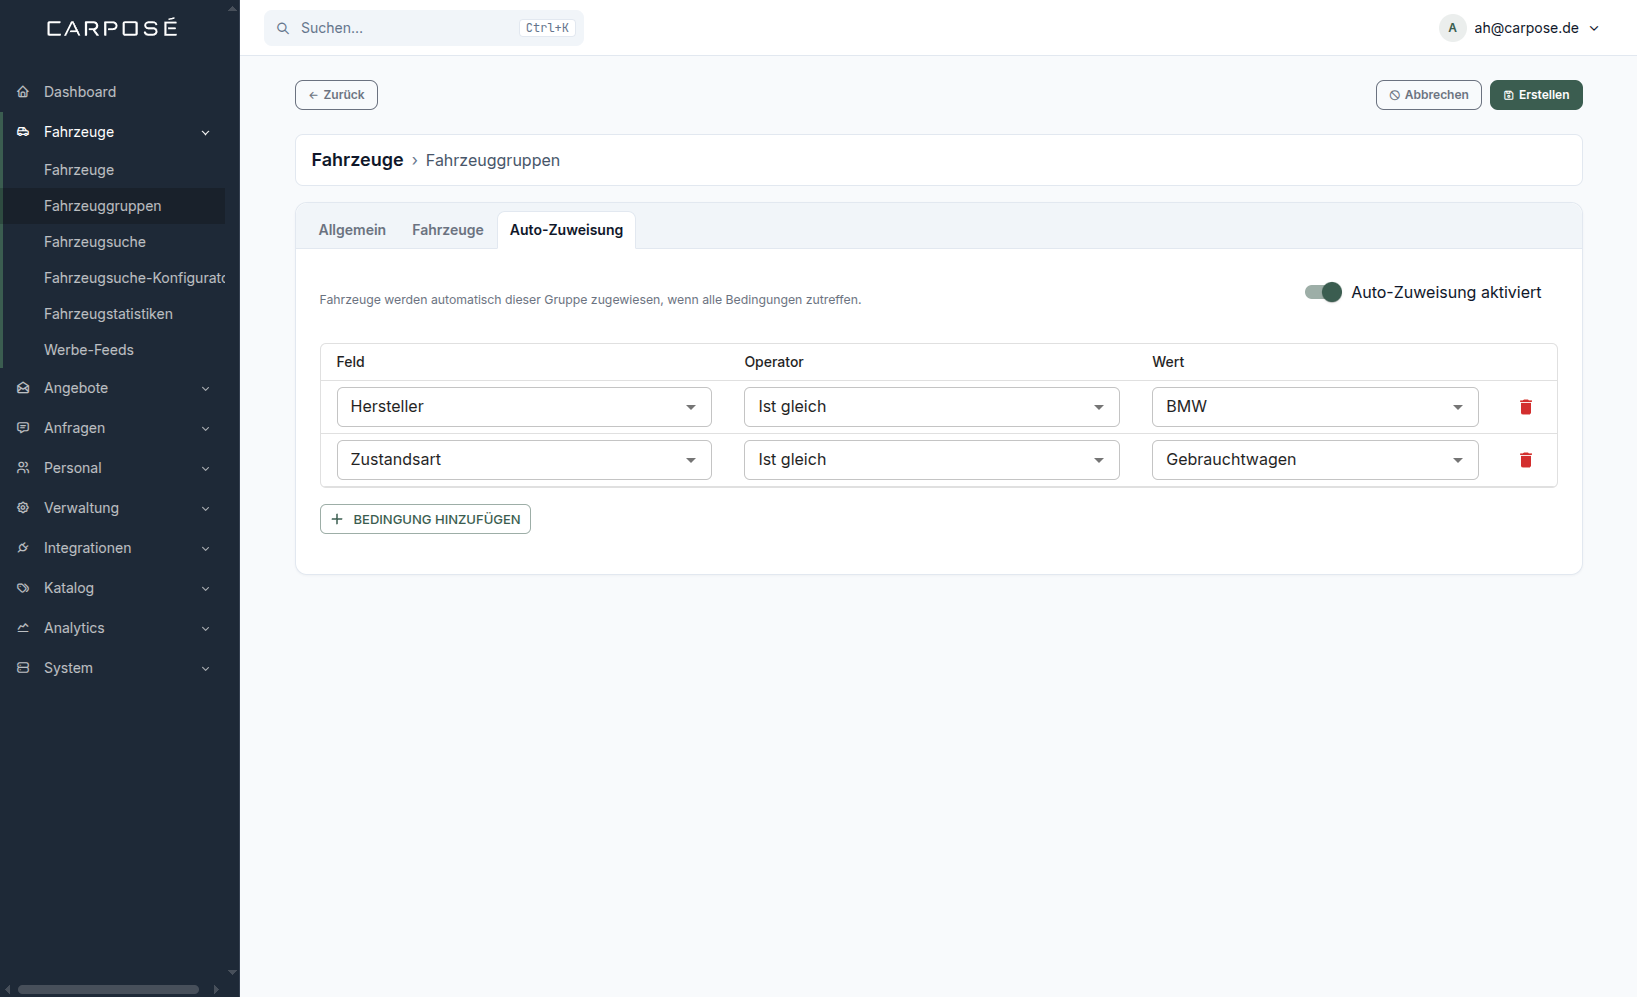Click the Analytics chart icon in sidebar
The image size is (1637, 997).
click(23, 628)
